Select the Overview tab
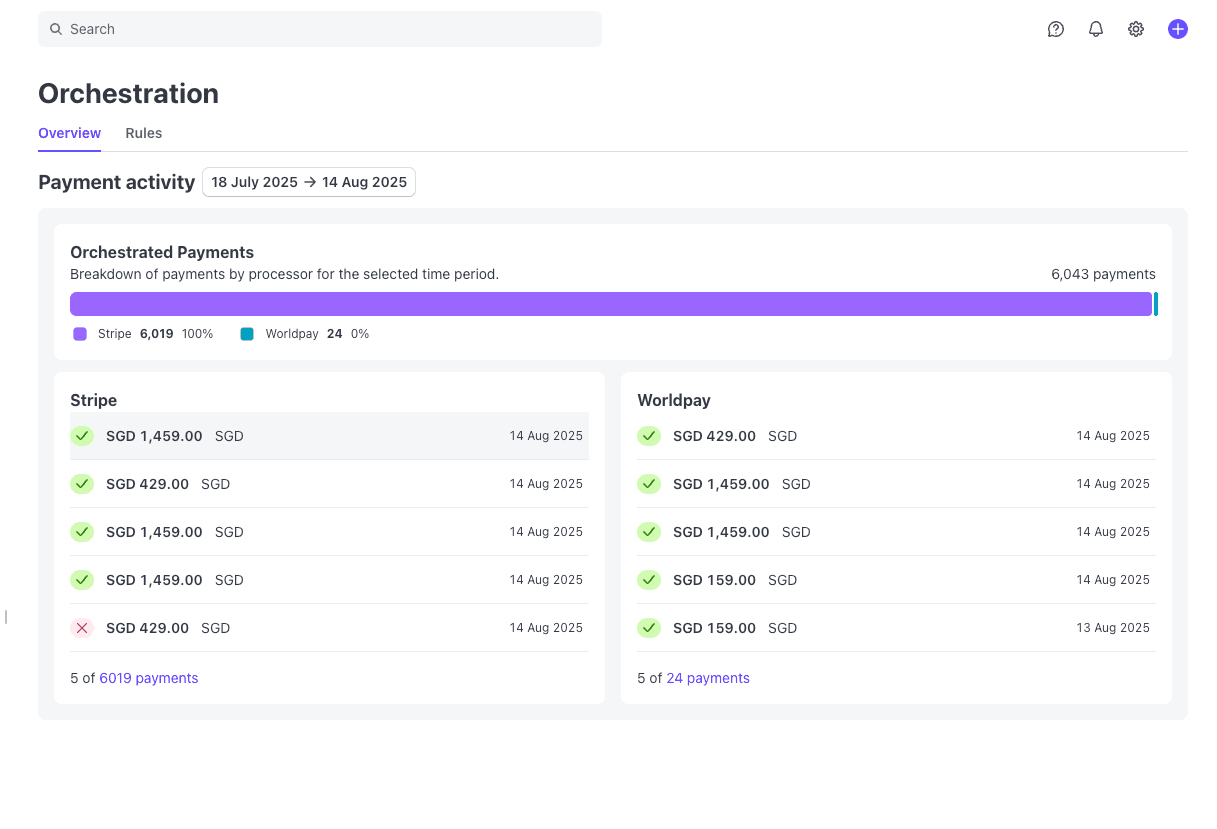The image size is (1217, 829). pyautogui.click(x=69, y=133)
